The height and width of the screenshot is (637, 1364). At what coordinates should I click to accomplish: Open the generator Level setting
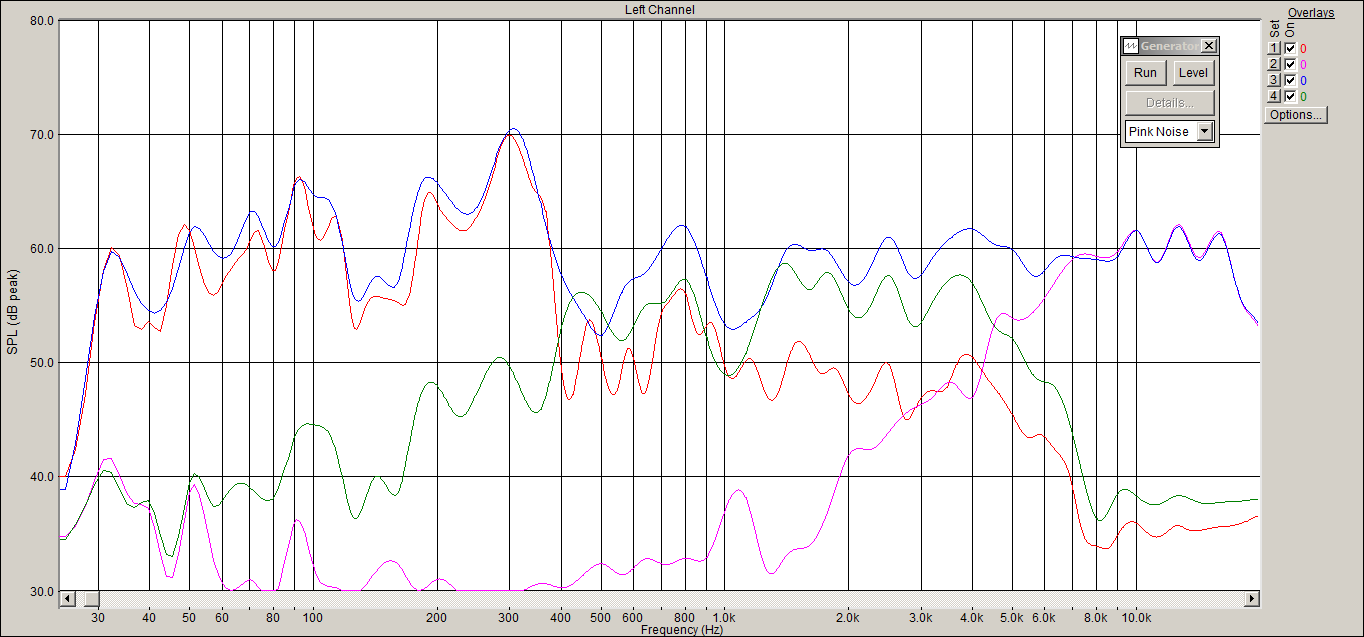click(x=1193, y=73)
